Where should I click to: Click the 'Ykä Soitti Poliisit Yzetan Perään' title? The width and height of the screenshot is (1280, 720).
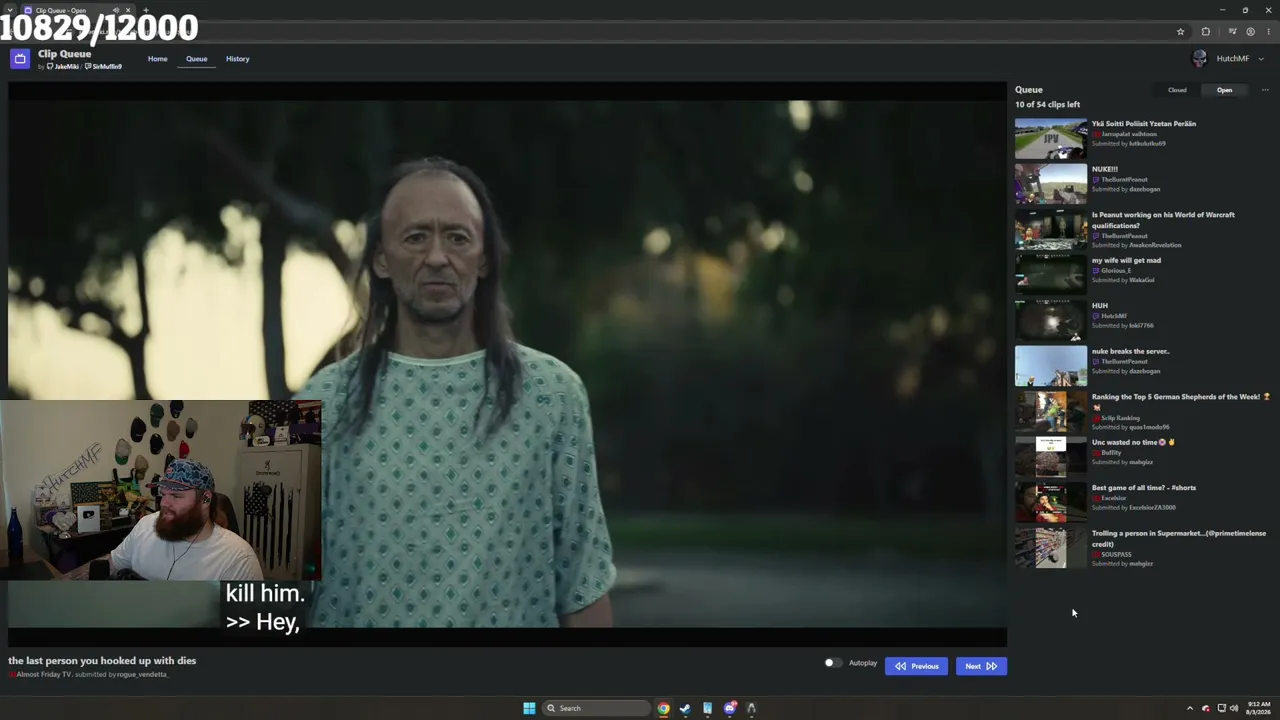click(x=1144, y=124)
